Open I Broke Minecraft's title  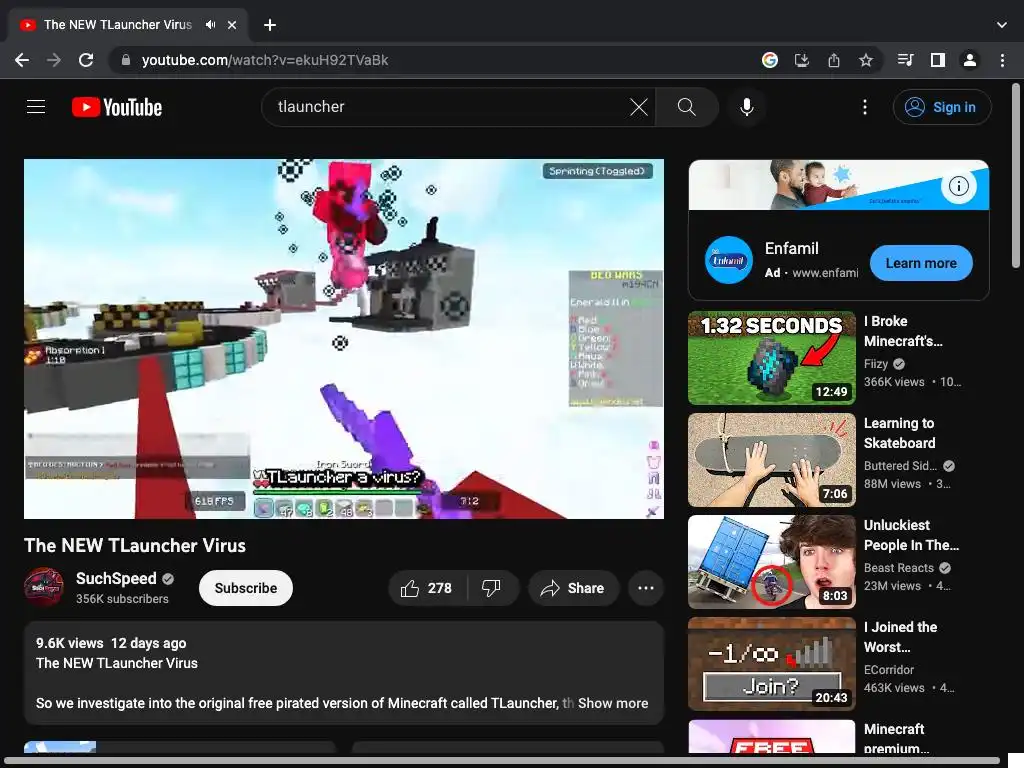(903, 331)
